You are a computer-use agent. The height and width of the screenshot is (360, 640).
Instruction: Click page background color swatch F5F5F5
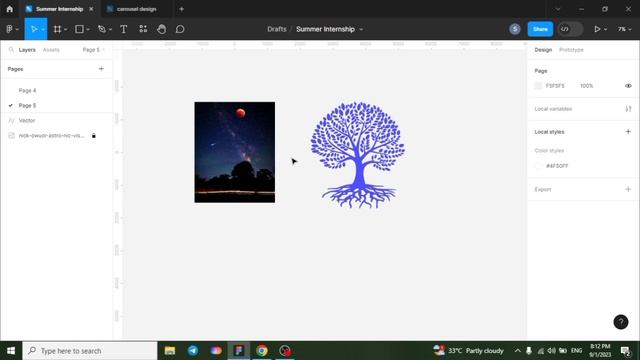coord(538,86)
